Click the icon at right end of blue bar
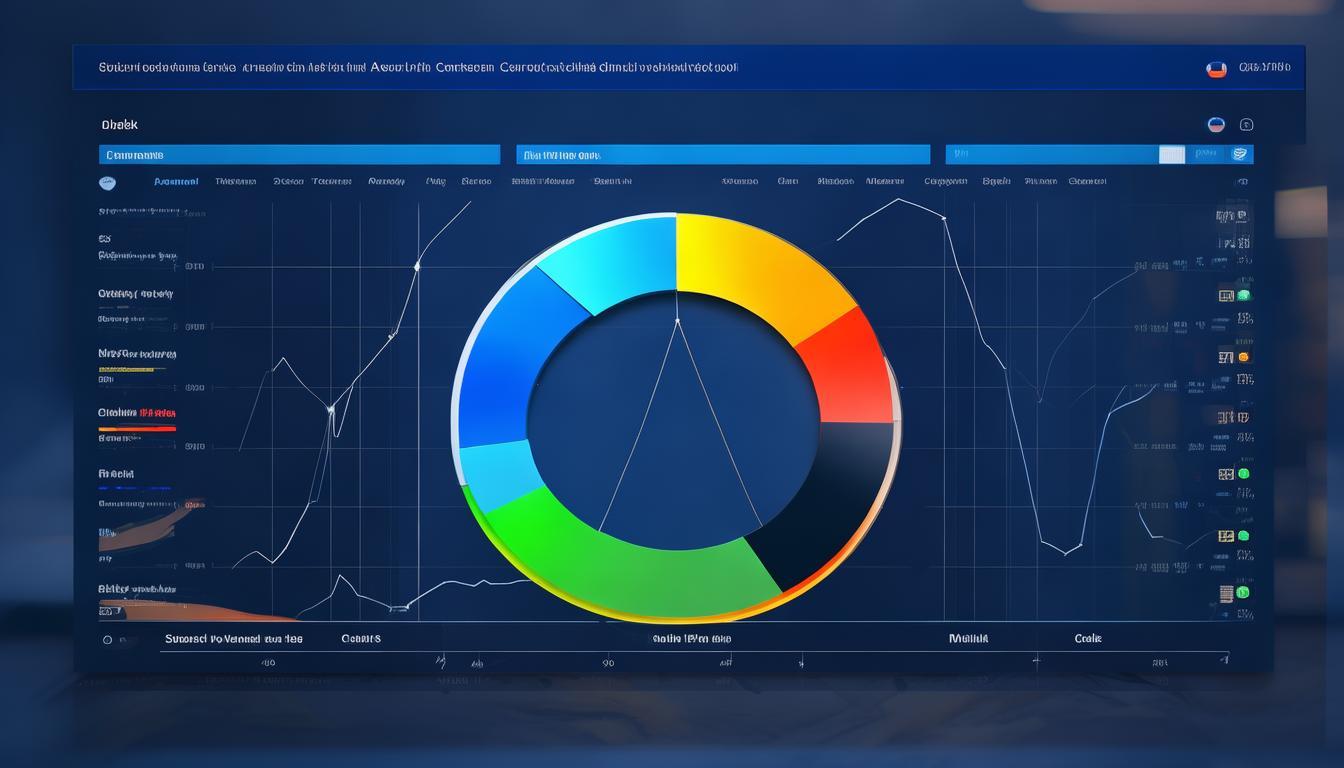Screen dimensions: 1344x768 [1240, 154]
